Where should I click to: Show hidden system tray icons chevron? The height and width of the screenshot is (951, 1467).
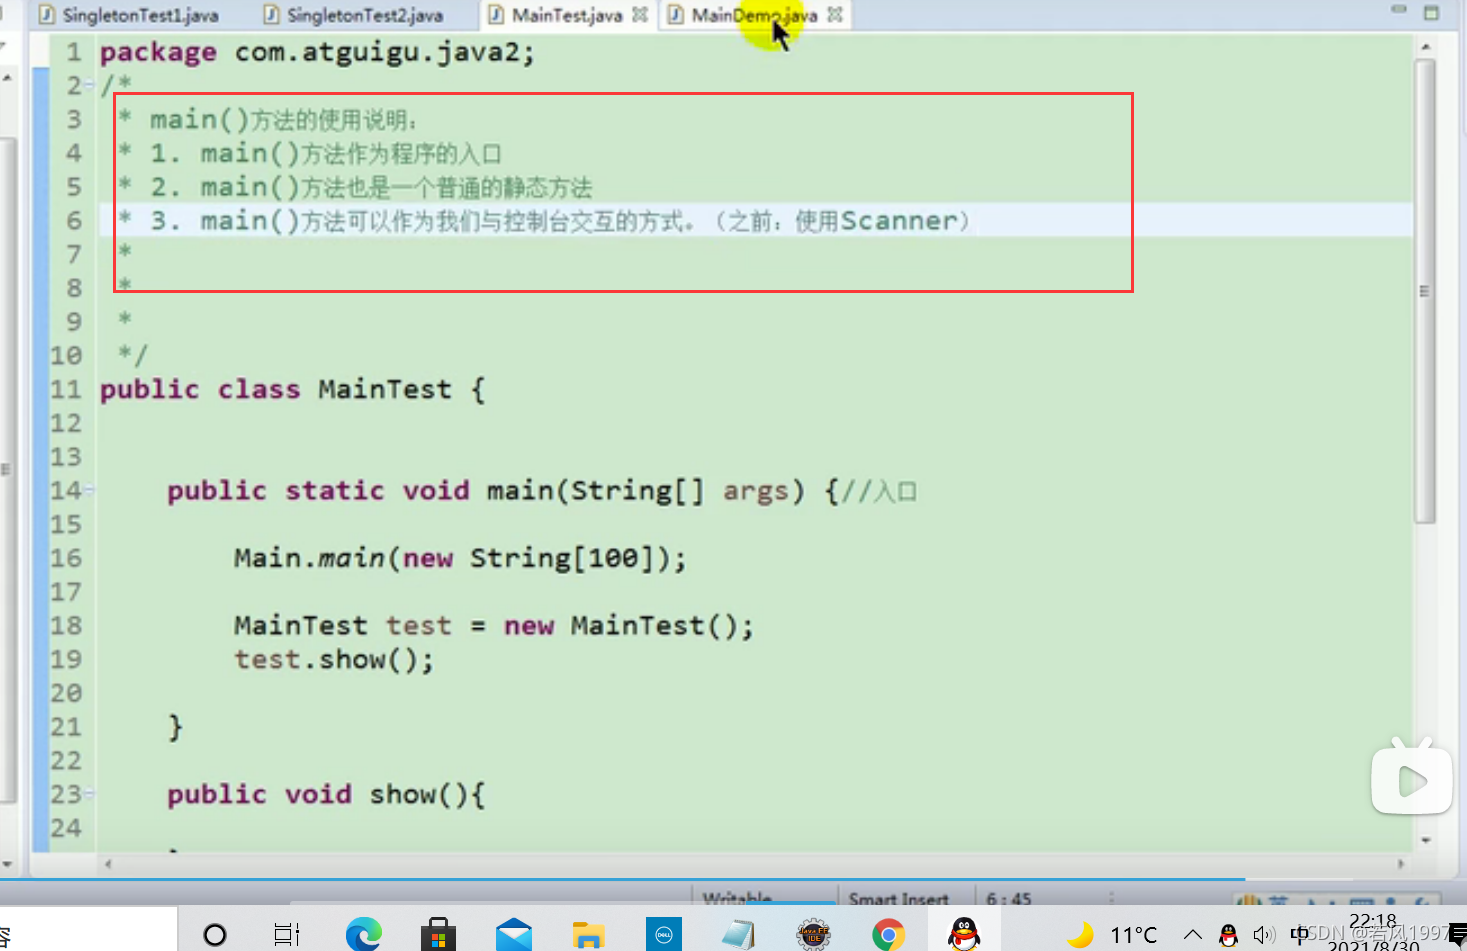(1192, 935)
